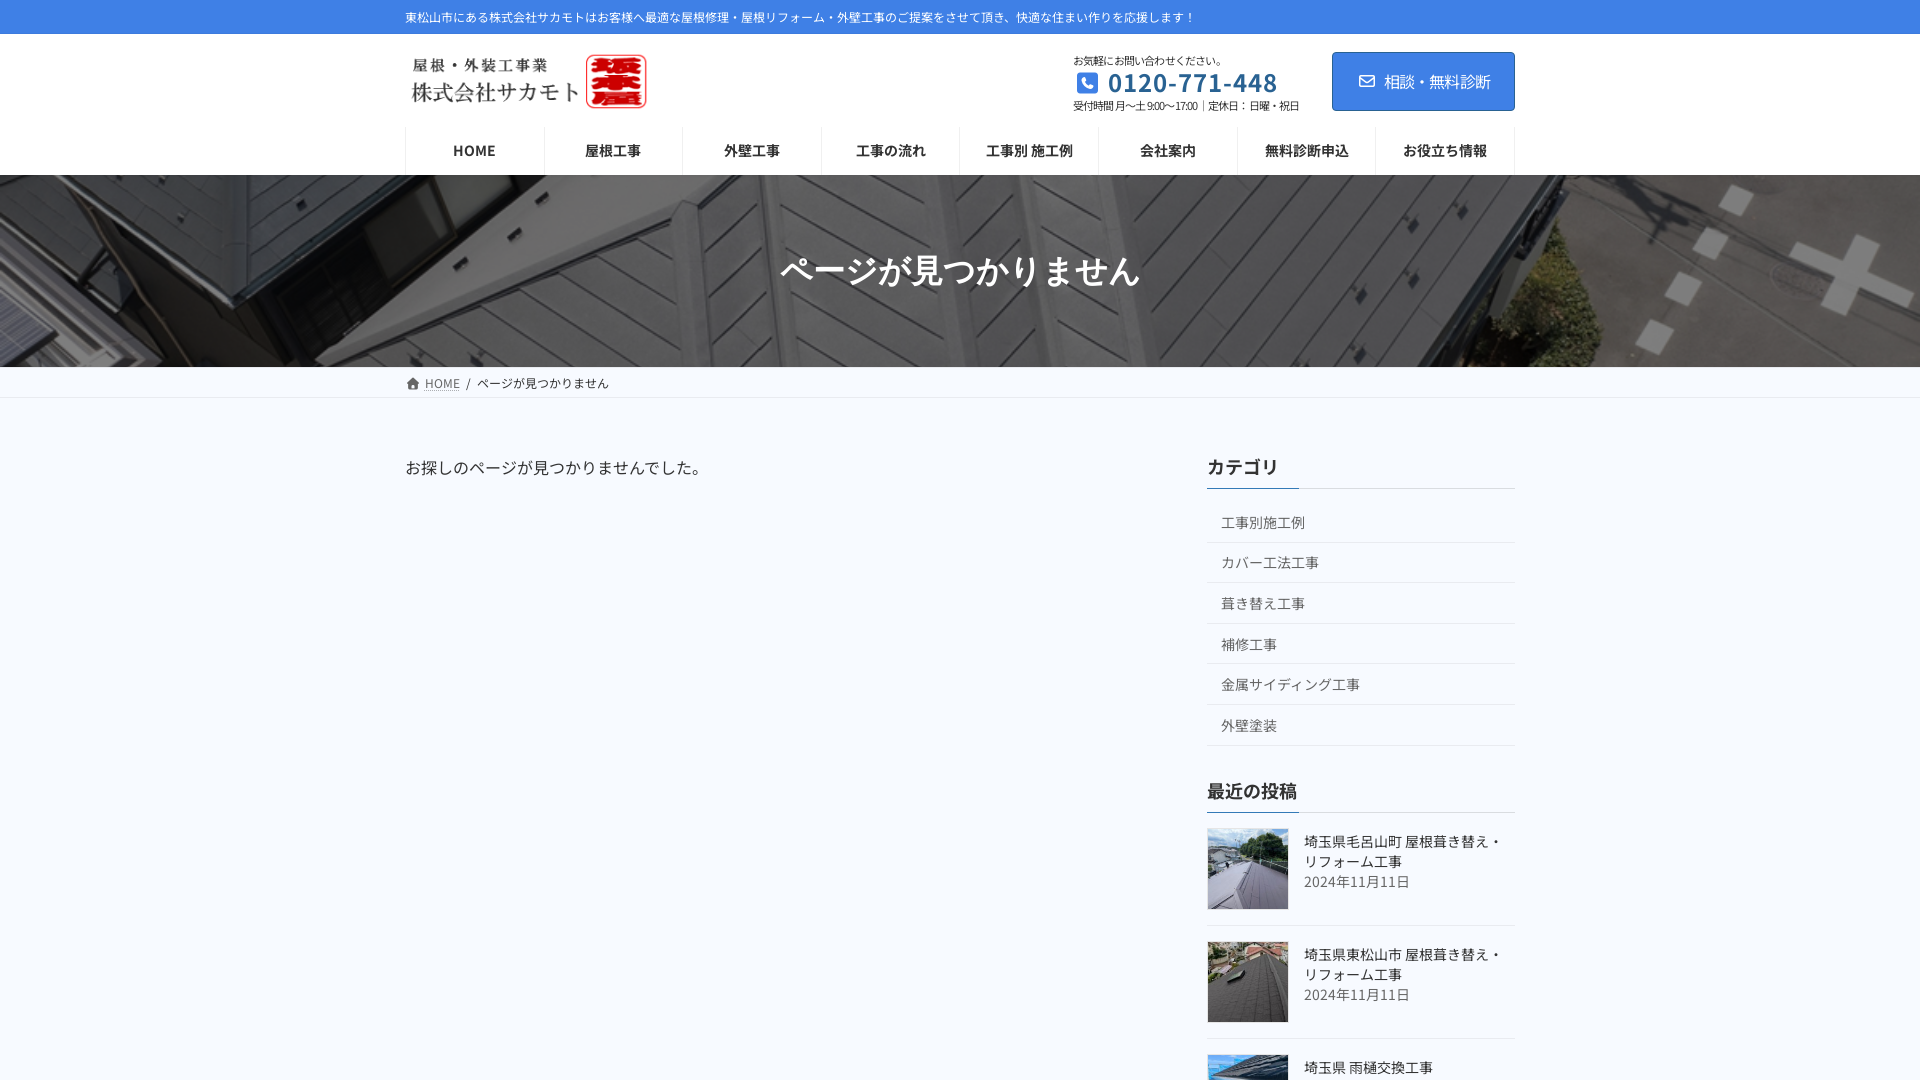
Task: Open お役立ち情報 from the navigation
Action: 1445,151
